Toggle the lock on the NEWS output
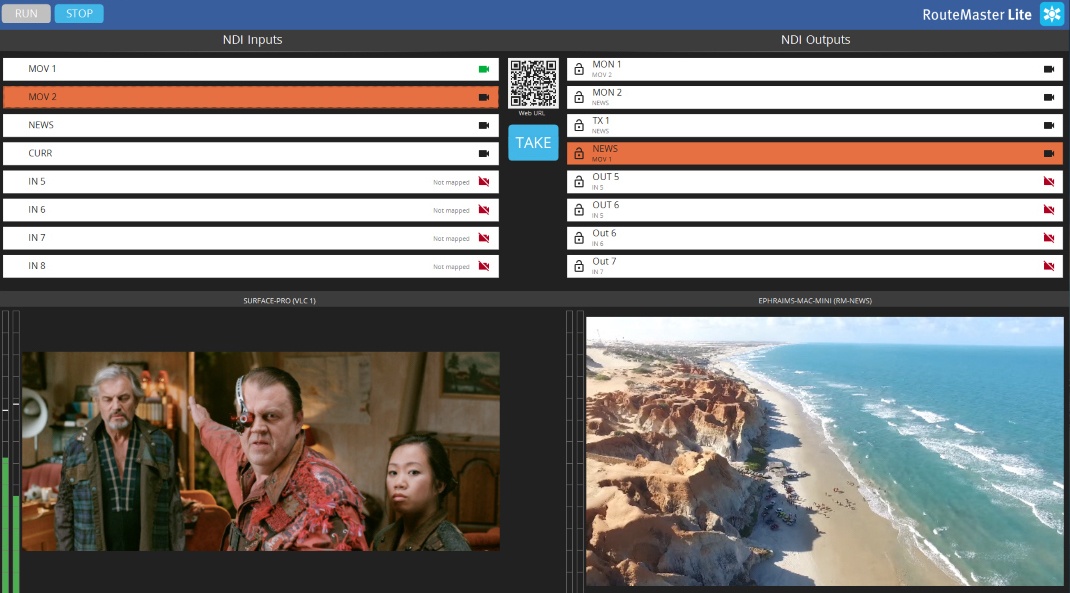 [579, 154]
